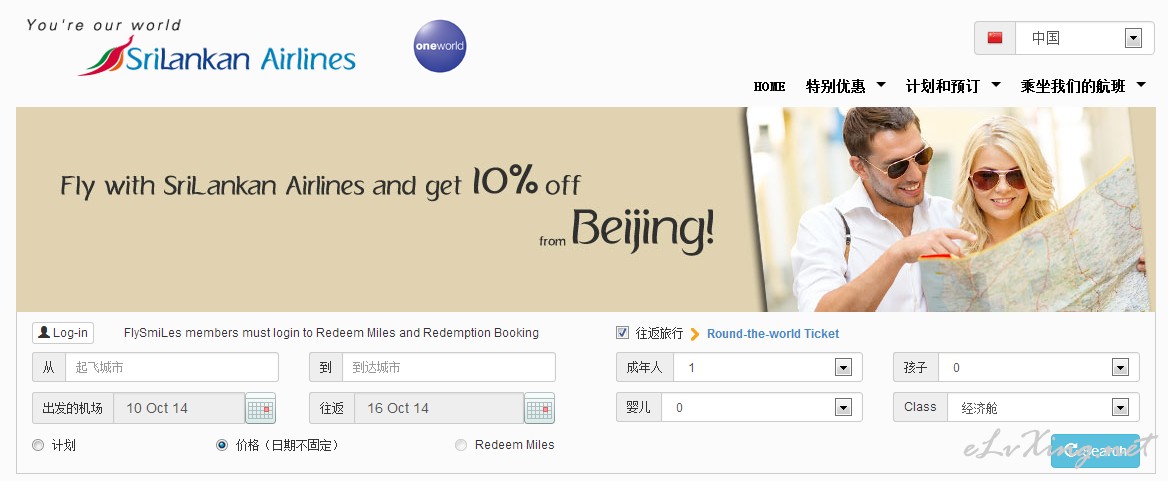Select the Redeem Miles radio option
This screenshot has width=1168, height=481.
(x=461, y=445)
